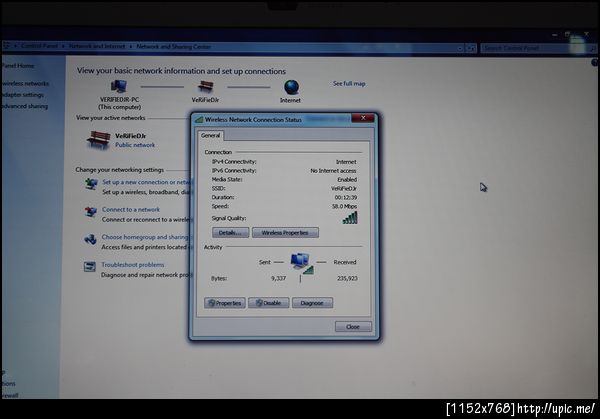Open Connect to a network link

pyautogui.click(x=131, y=210)
